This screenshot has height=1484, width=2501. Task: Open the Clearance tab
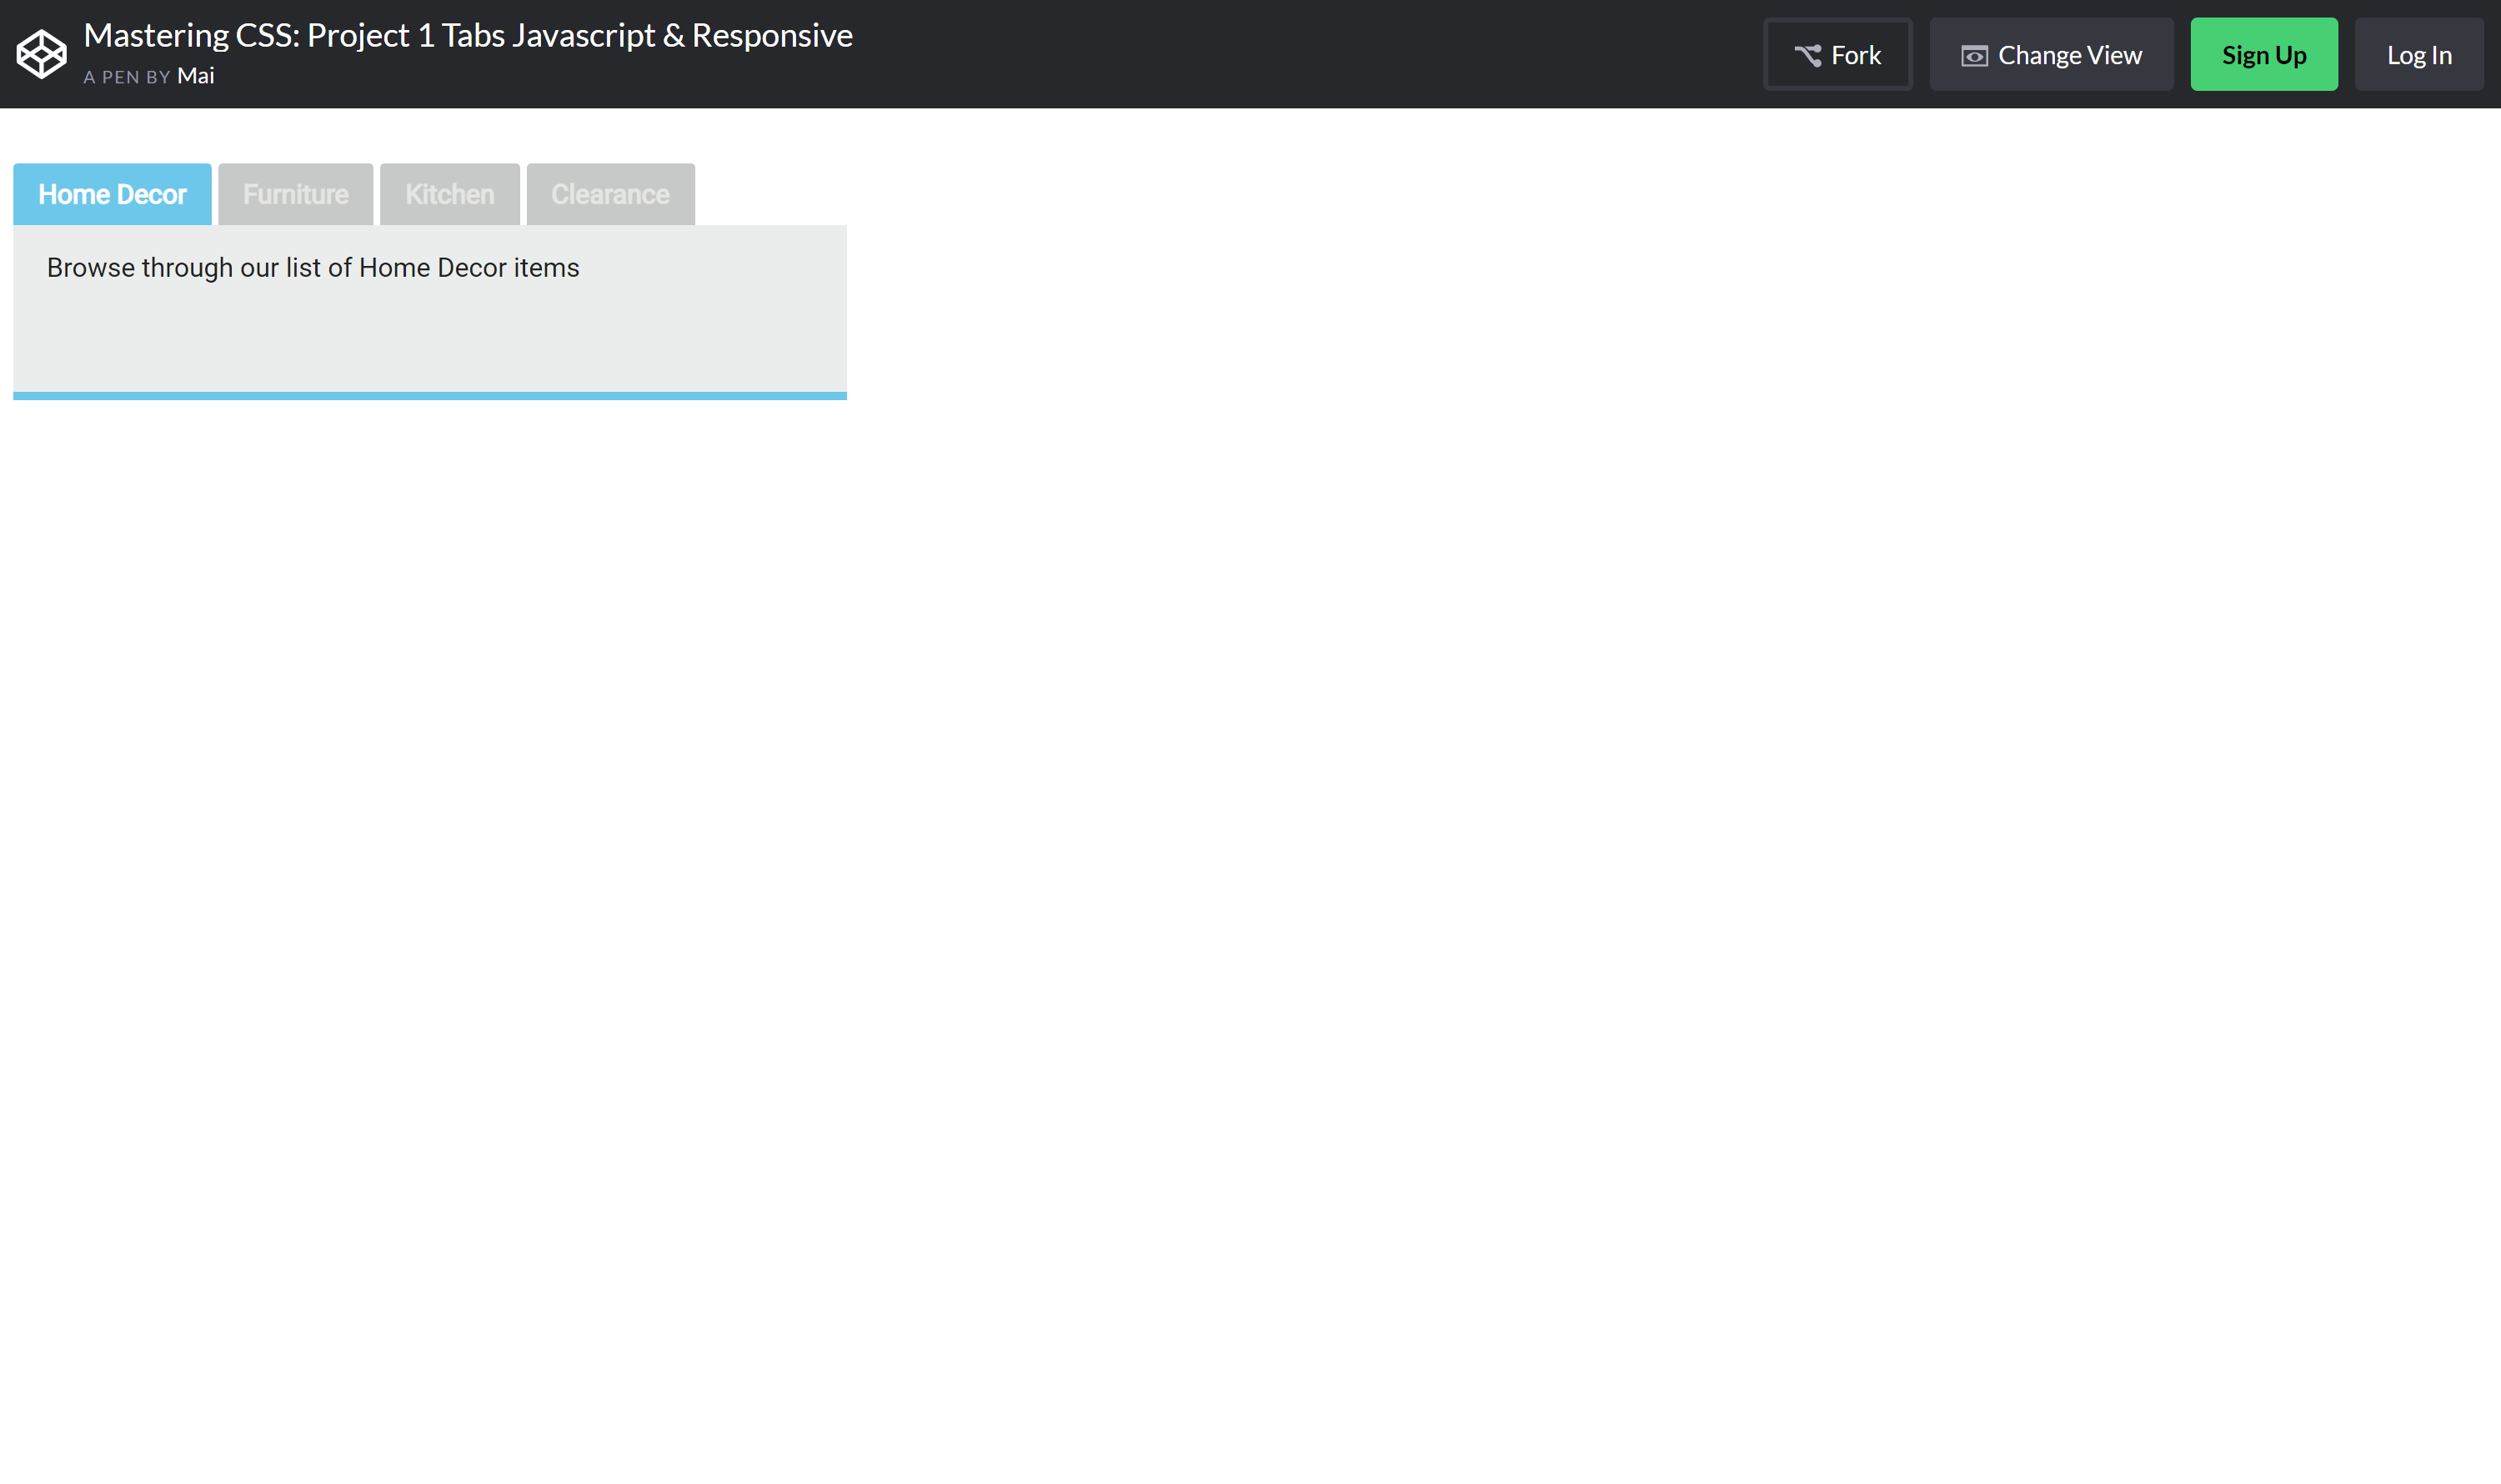tap(610, 194)
